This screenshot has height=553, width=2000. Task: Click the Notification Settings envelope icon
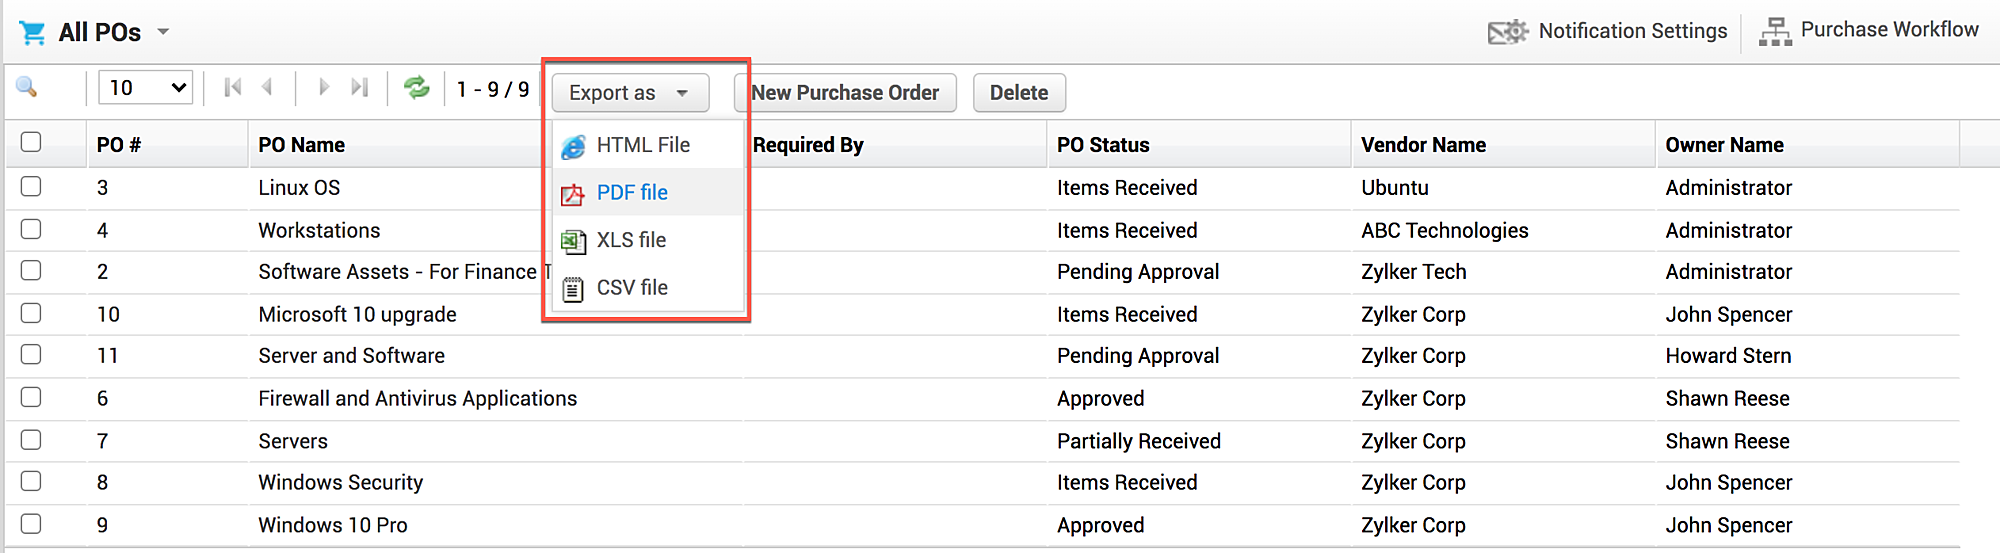pyautogui.click(x=1507, y=32)
